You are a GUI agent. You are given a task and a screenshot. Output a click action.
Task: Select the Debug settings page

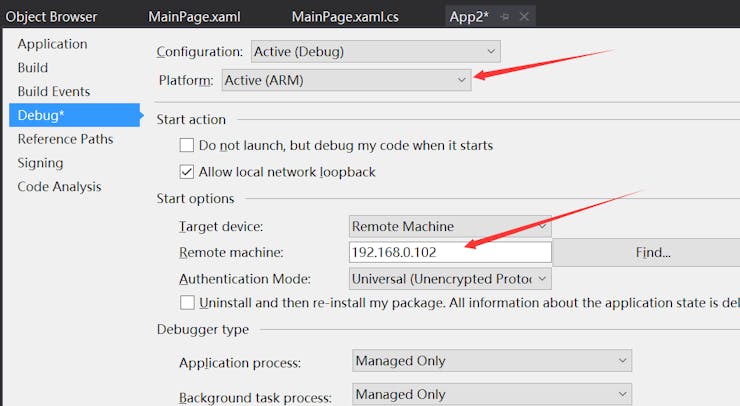coord(75,115)
